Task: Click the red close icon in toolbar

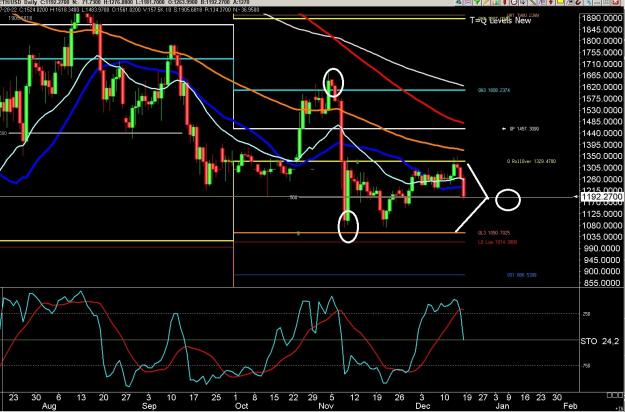Action: [616, 2]
